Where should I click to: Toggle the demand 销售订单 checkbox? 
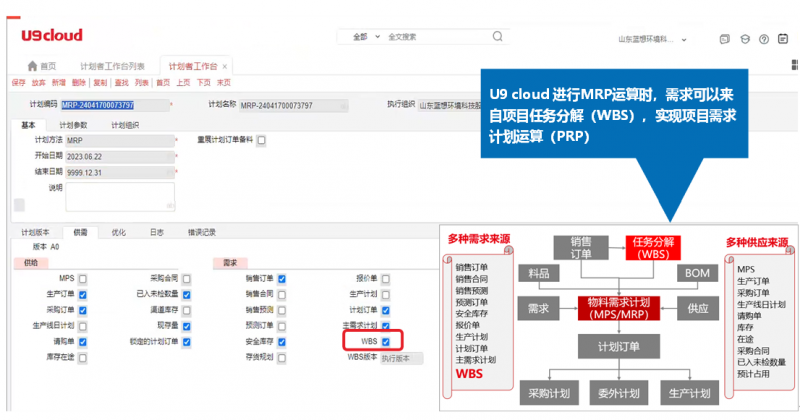point(282,279)
